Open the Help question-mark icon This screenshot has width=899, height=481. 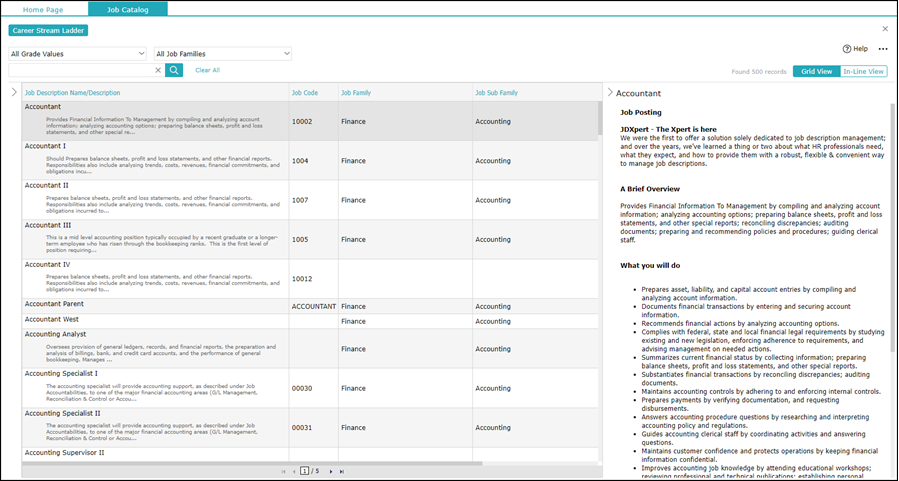click(x=847, y=49)
